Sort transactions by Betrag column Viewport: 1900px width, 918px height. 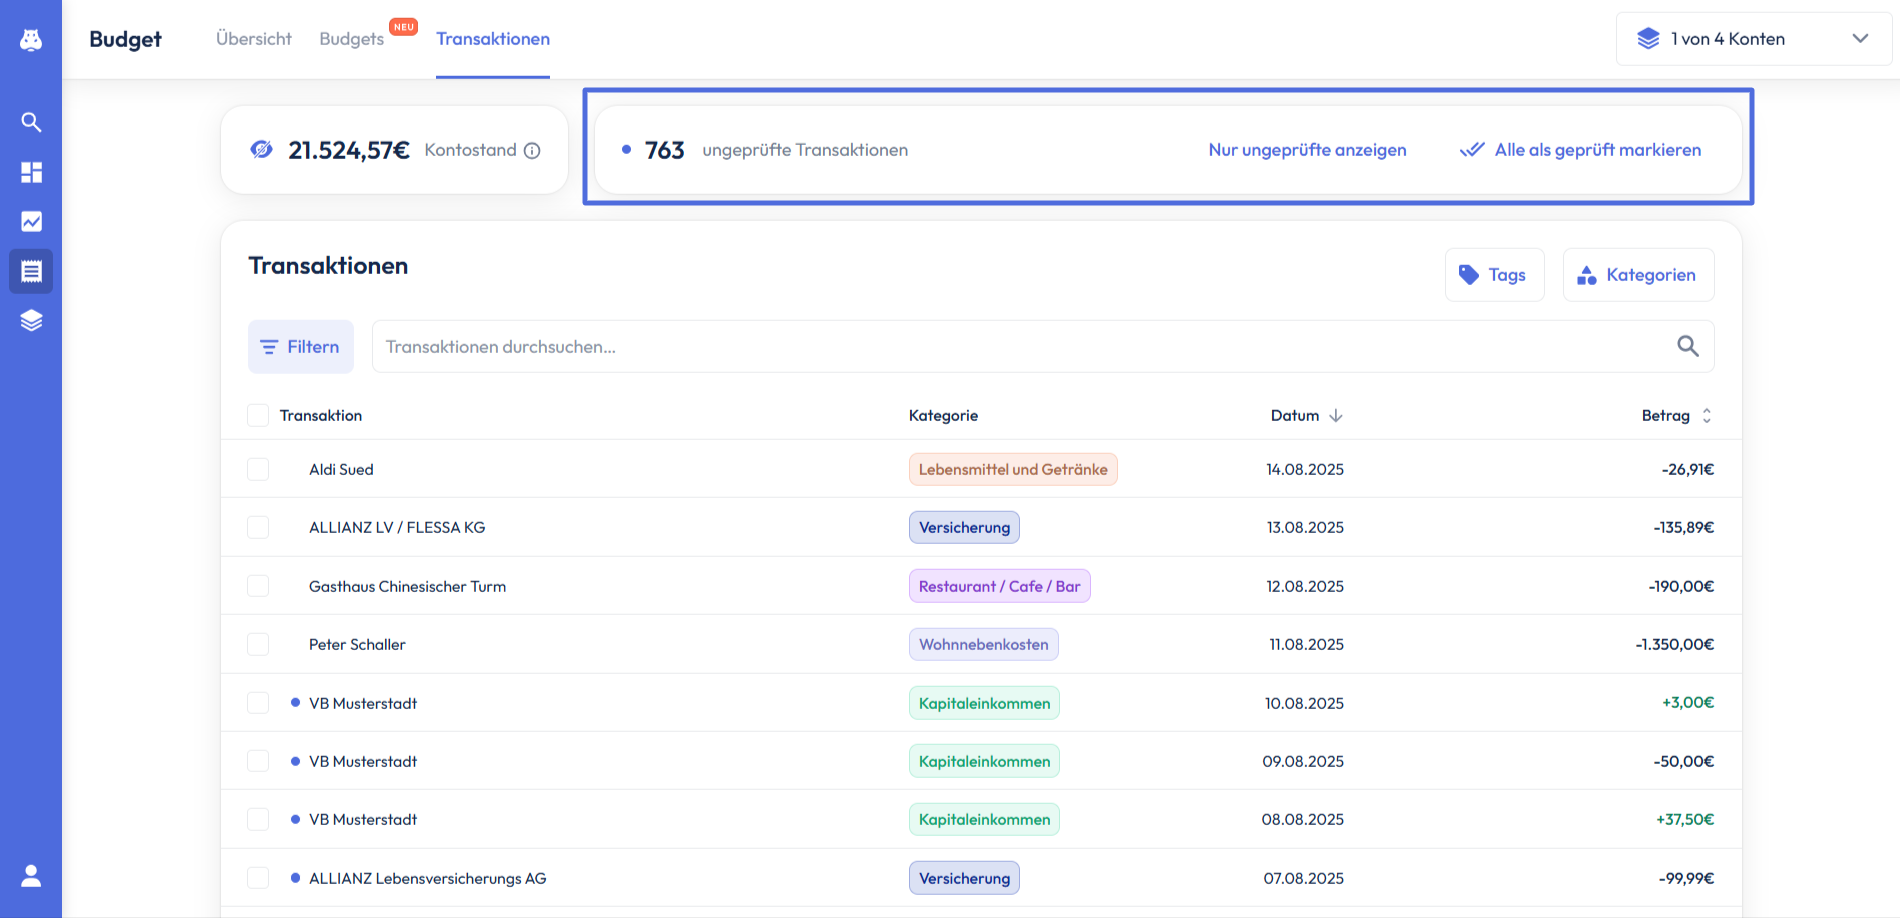1676,415
